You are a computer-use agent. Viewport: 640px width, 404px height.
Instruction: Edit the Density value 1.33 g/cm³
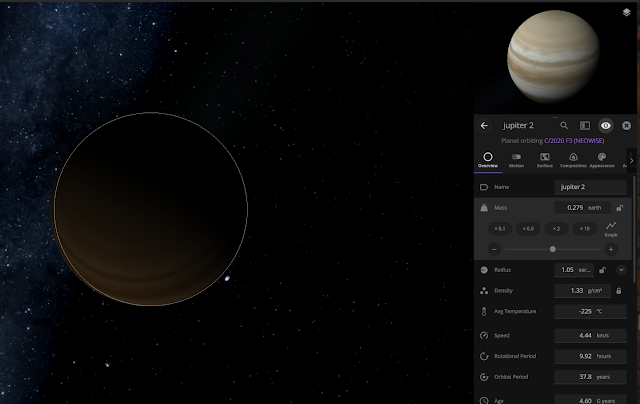tap(582, 291)
